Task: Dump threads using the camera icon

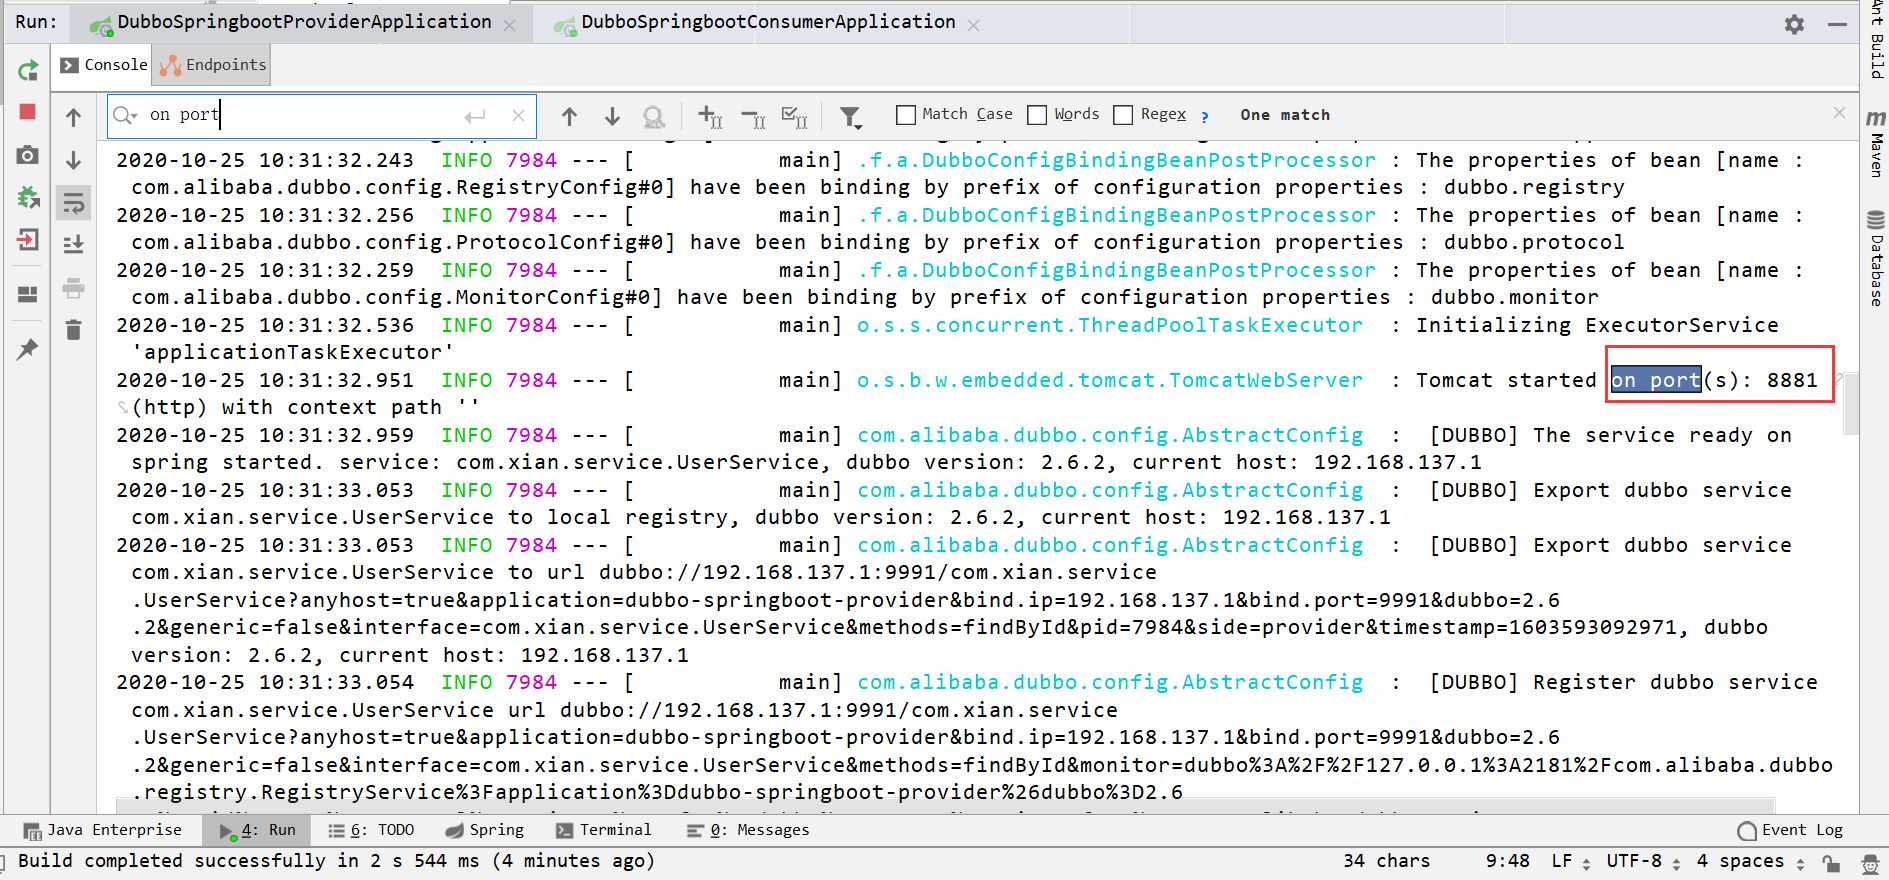Action: coord(28,155)
